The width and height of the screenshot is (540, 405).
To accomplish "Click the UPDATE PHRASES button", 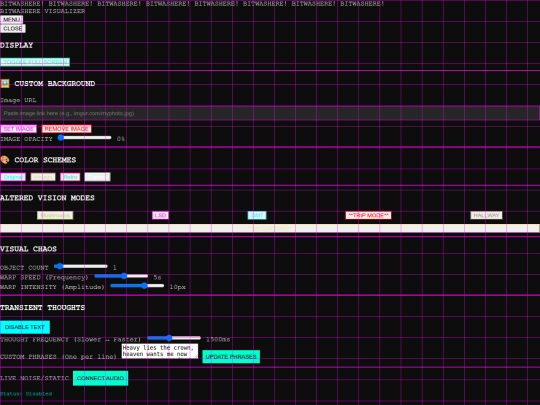I will (231, 357).
